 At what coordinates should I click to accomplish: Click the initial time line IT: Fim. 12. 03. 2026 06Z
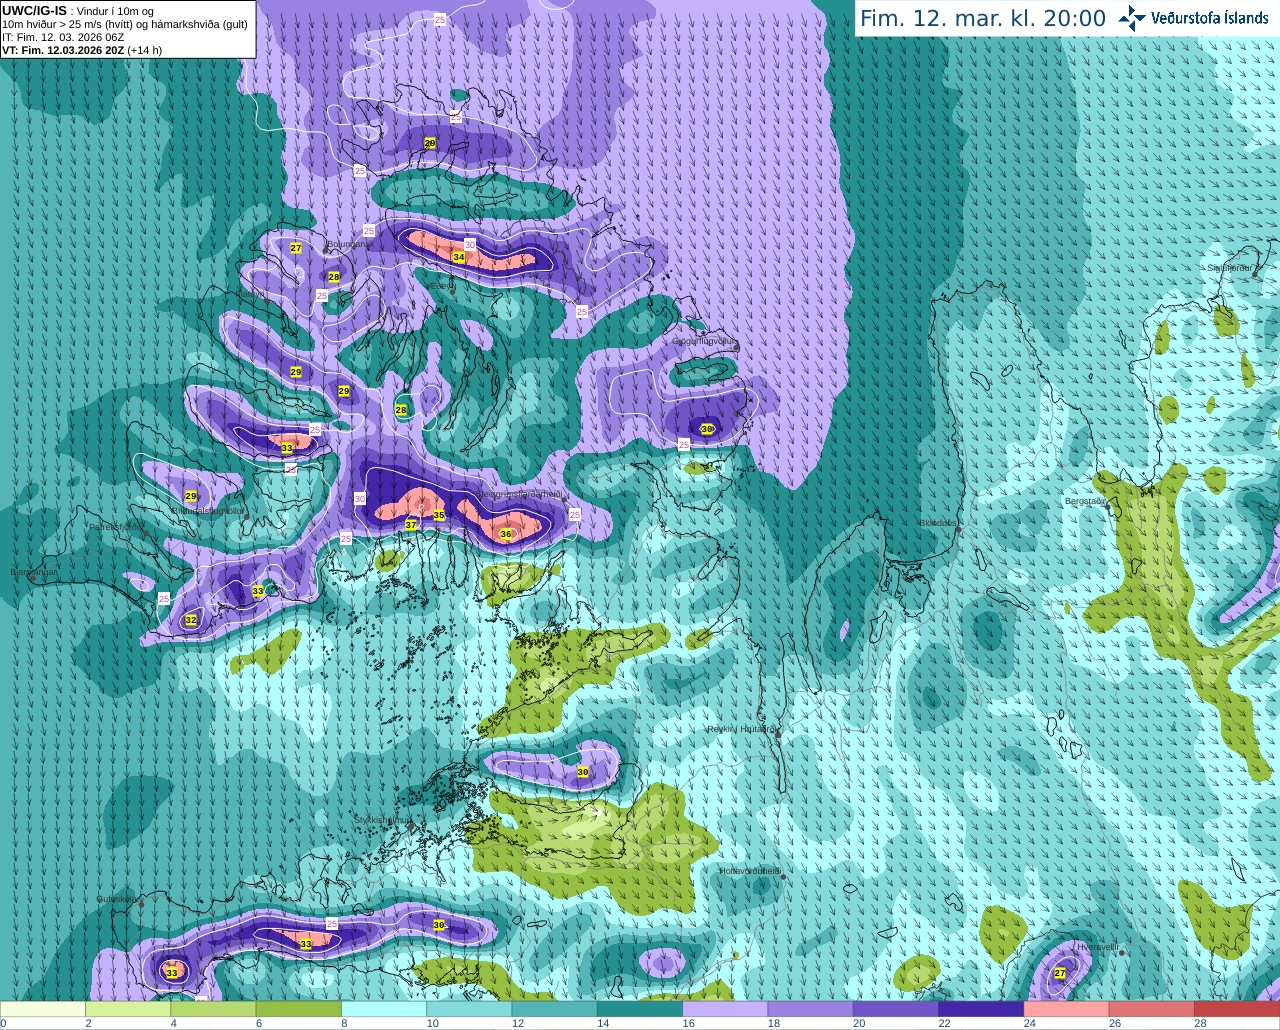(x=63, y=37)
